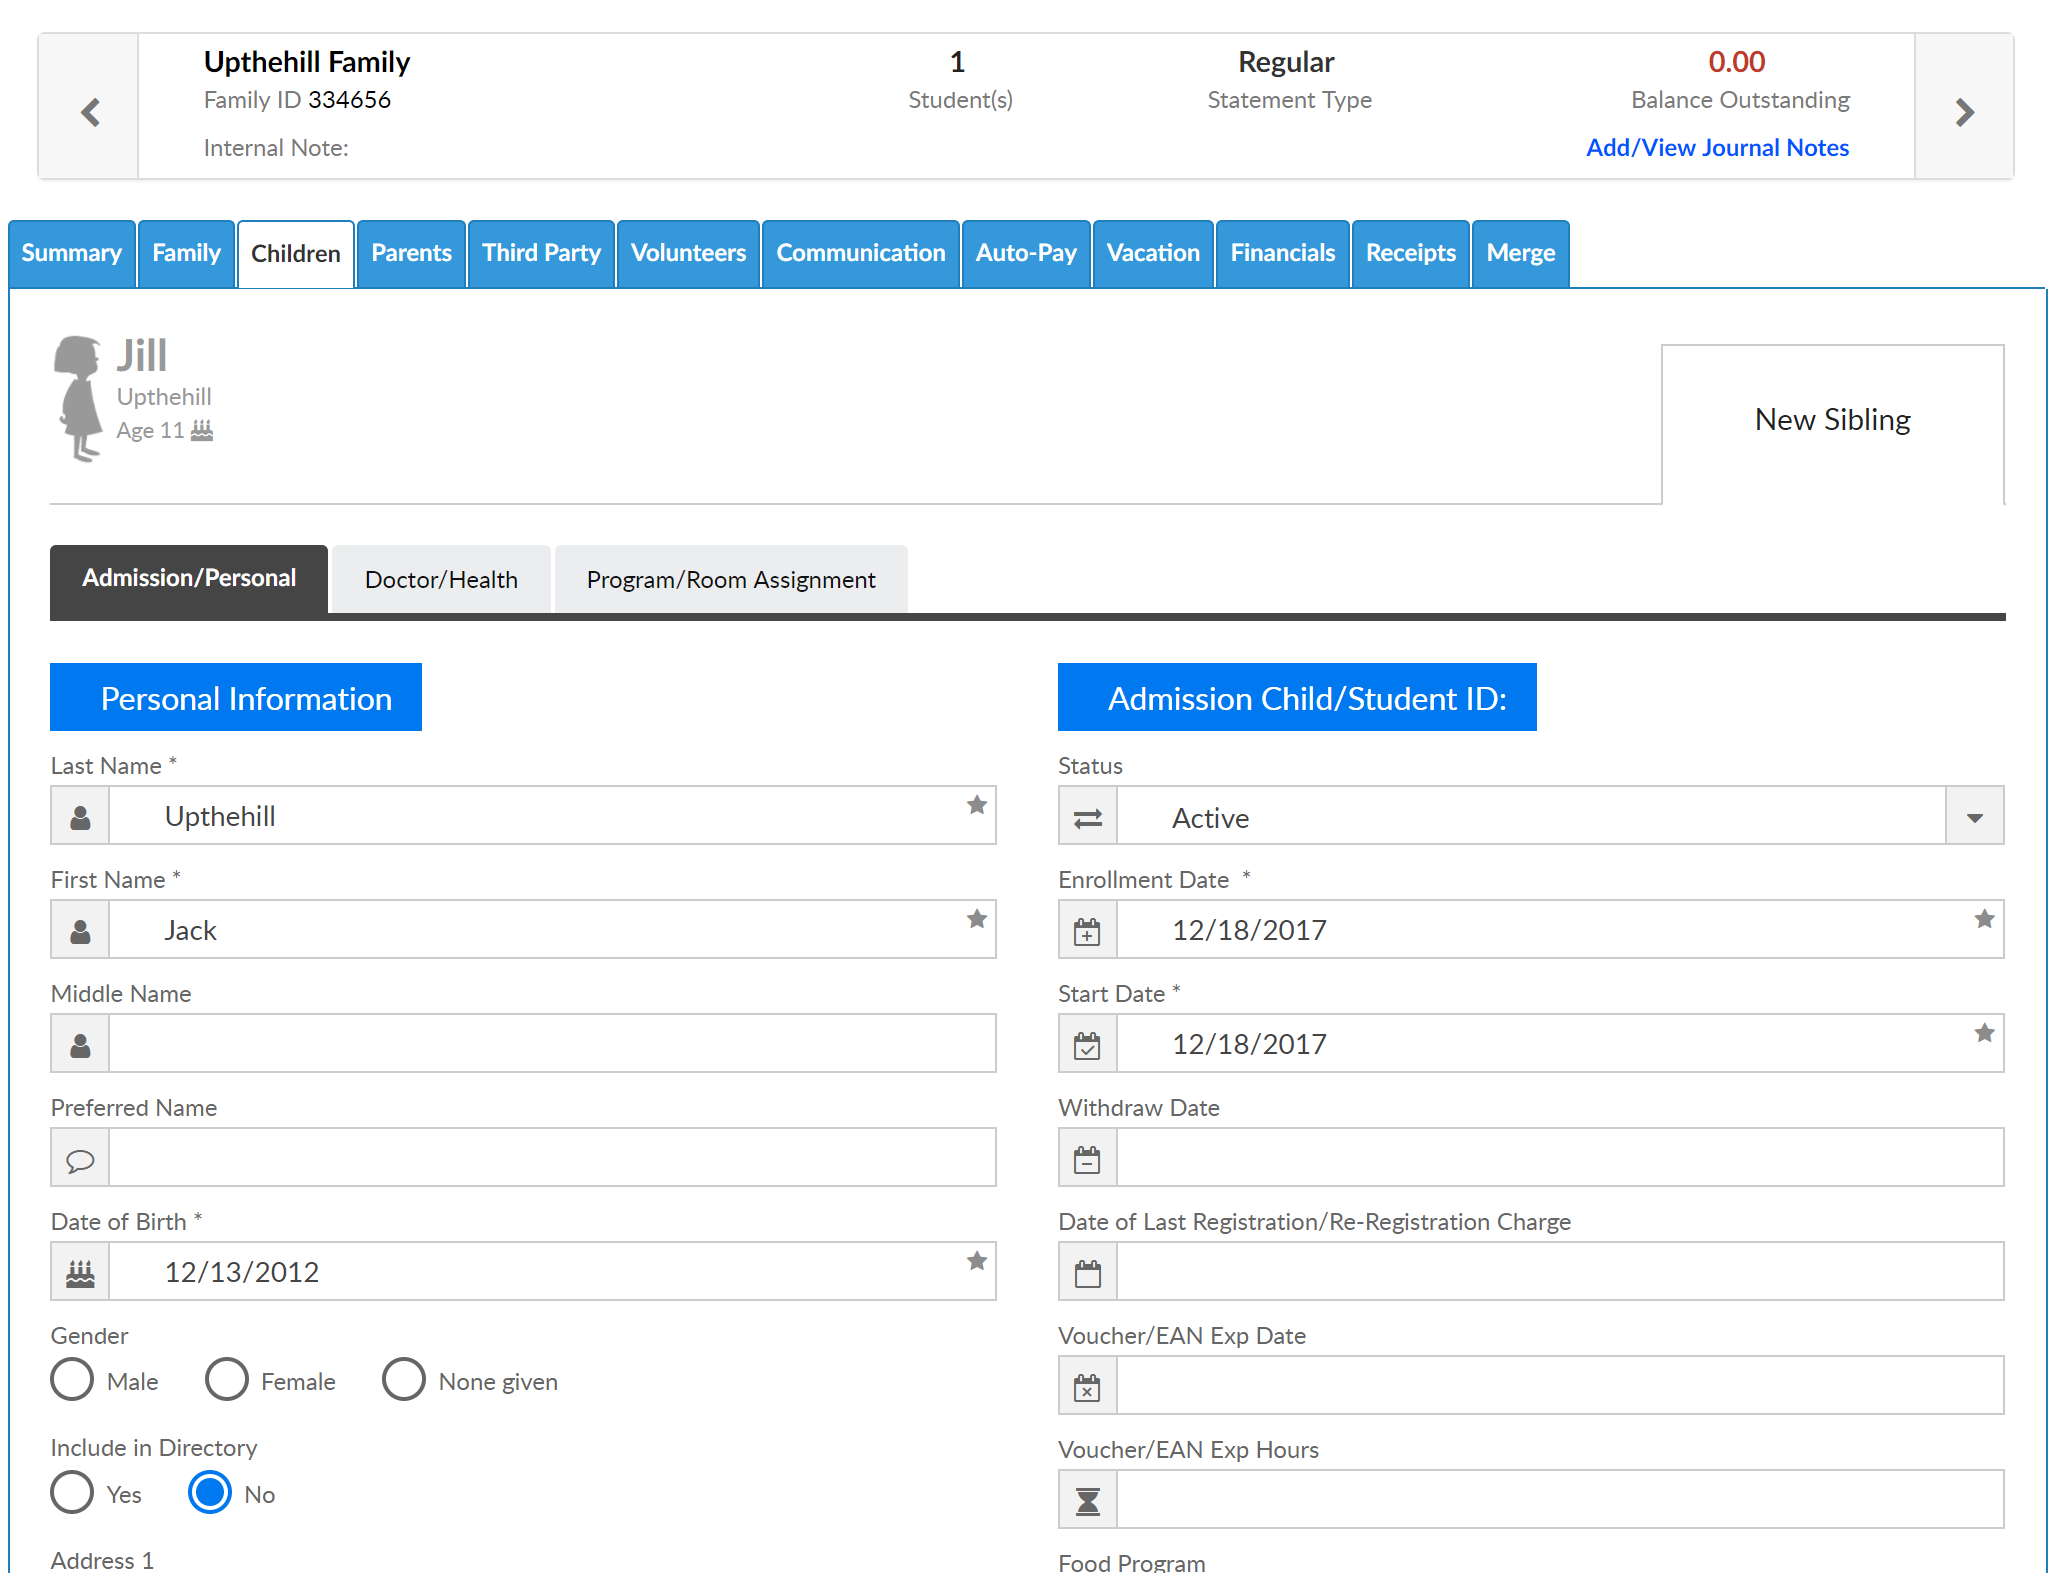Go to previous family with left chevron

90,112
